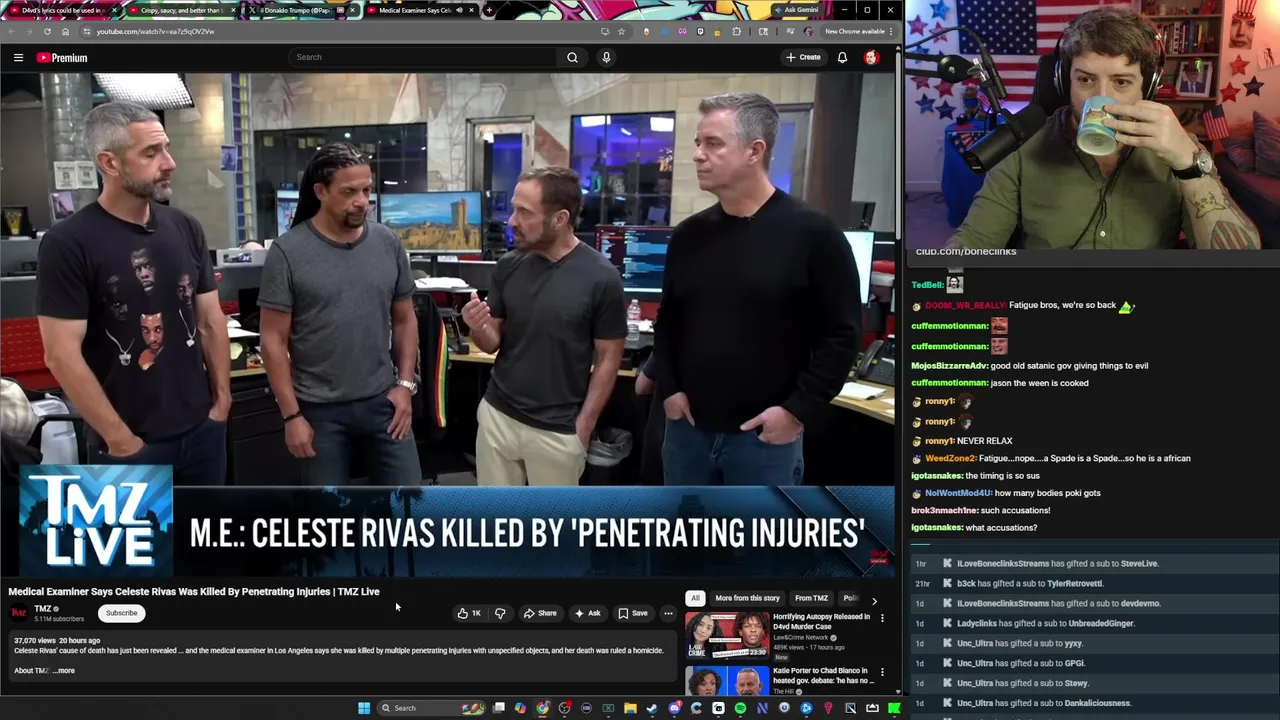Mute audio on Medical Examiner tab
1280x720 pixels.
tap(459, 10)
